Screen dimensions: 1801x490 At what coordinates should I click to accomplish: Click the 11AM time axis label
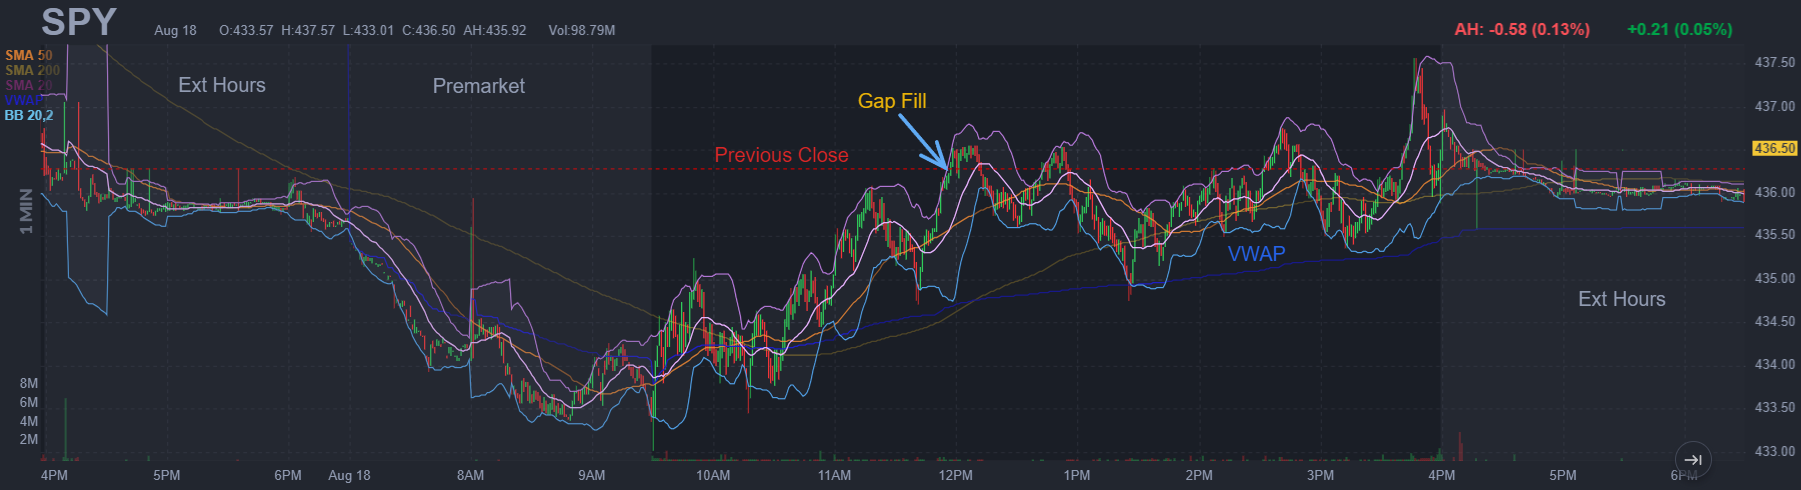pos(834,475)
